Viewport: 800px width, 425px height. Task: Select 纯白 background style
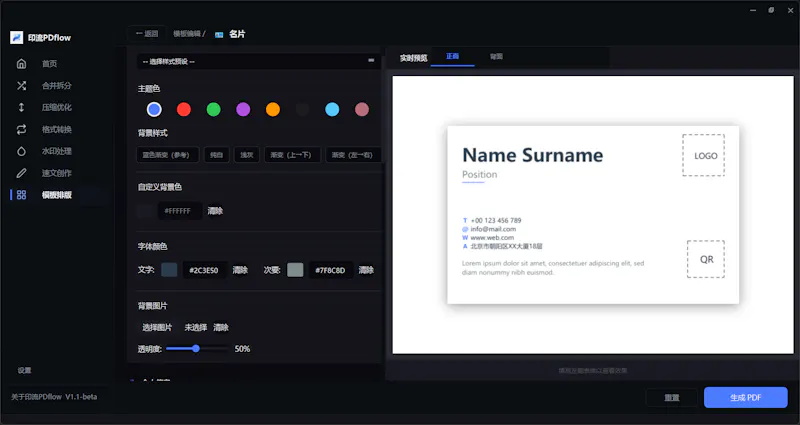(x=217, y=155)
